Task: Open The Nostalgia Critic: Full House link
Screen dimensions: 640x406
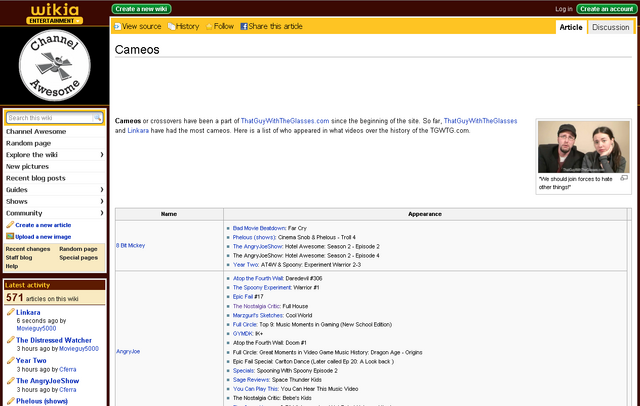Action: tap(257, 306)
